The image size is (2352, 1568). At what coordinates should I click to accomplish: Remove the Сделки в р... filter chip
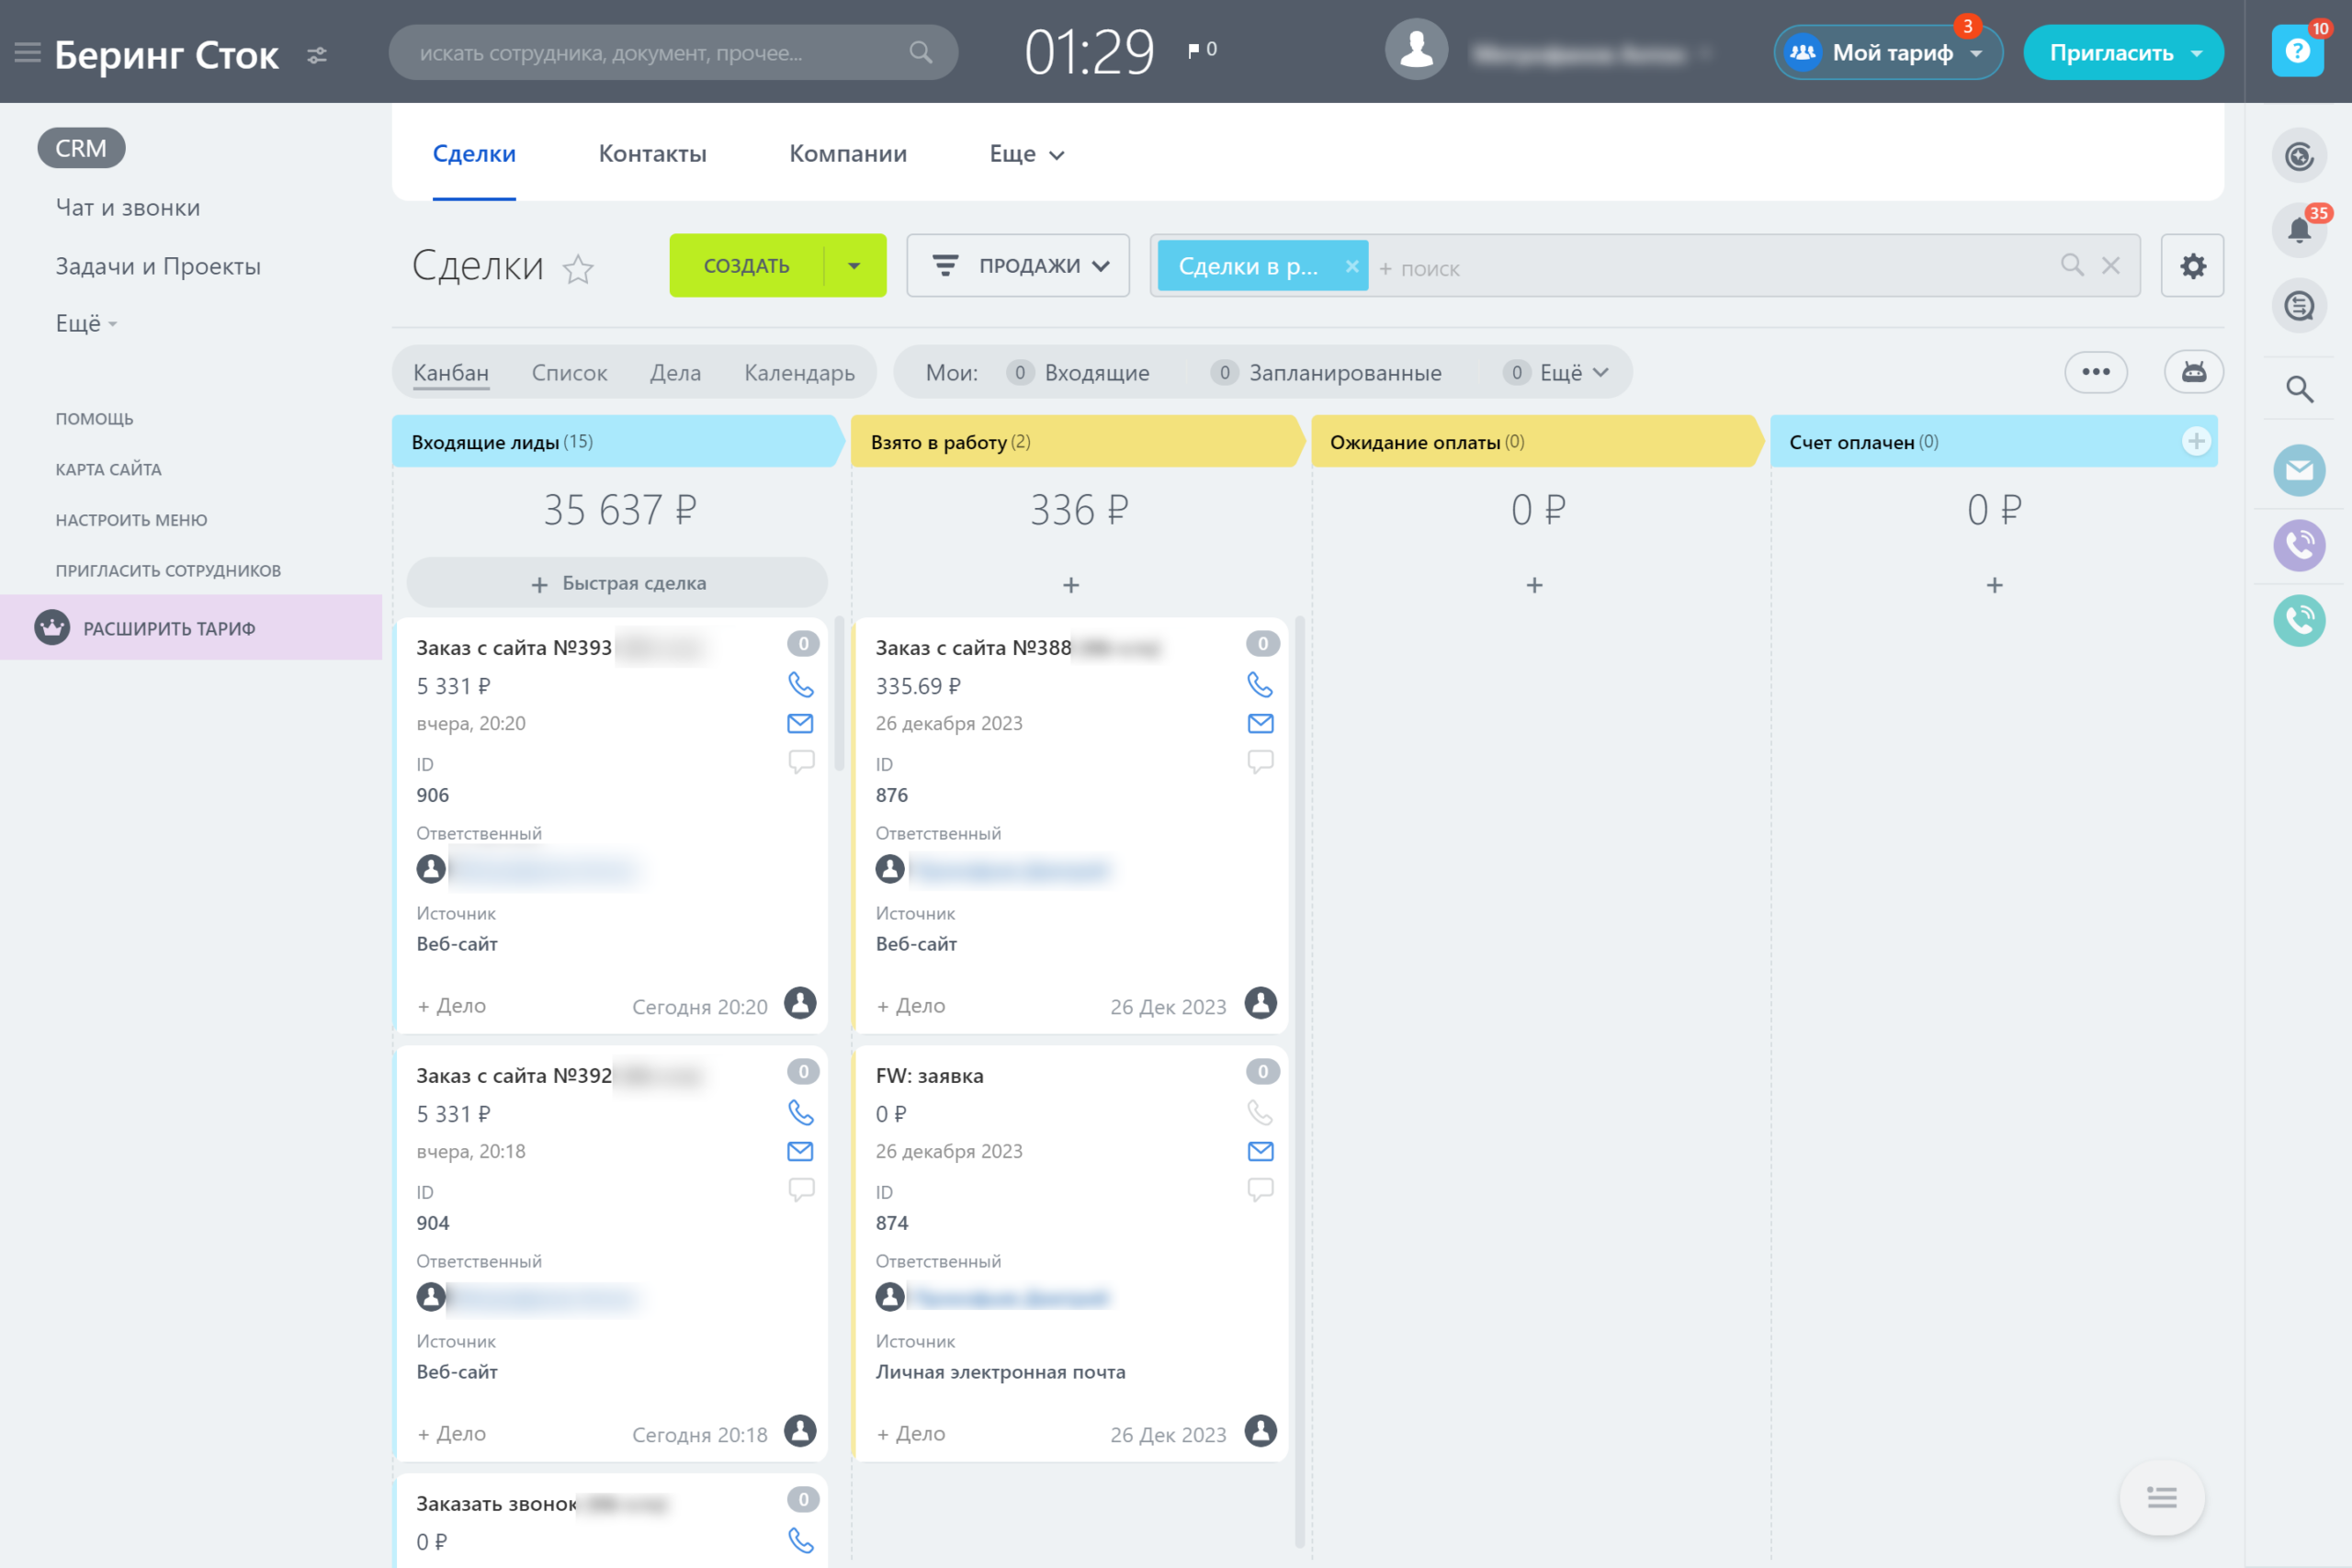coord(1351,266)
